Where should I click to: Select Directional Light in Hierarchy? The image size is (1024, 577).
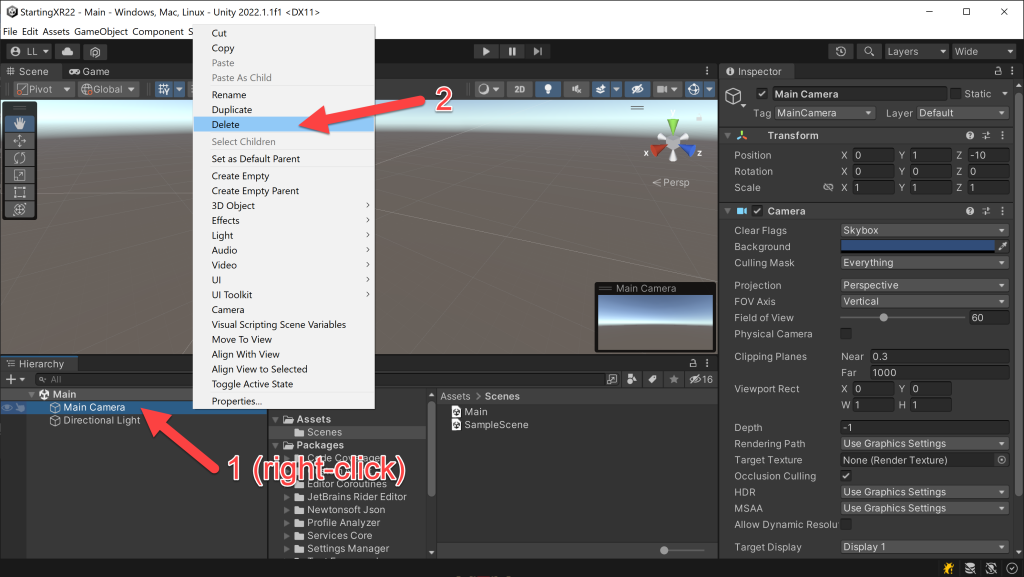click(x=101, y=420)
